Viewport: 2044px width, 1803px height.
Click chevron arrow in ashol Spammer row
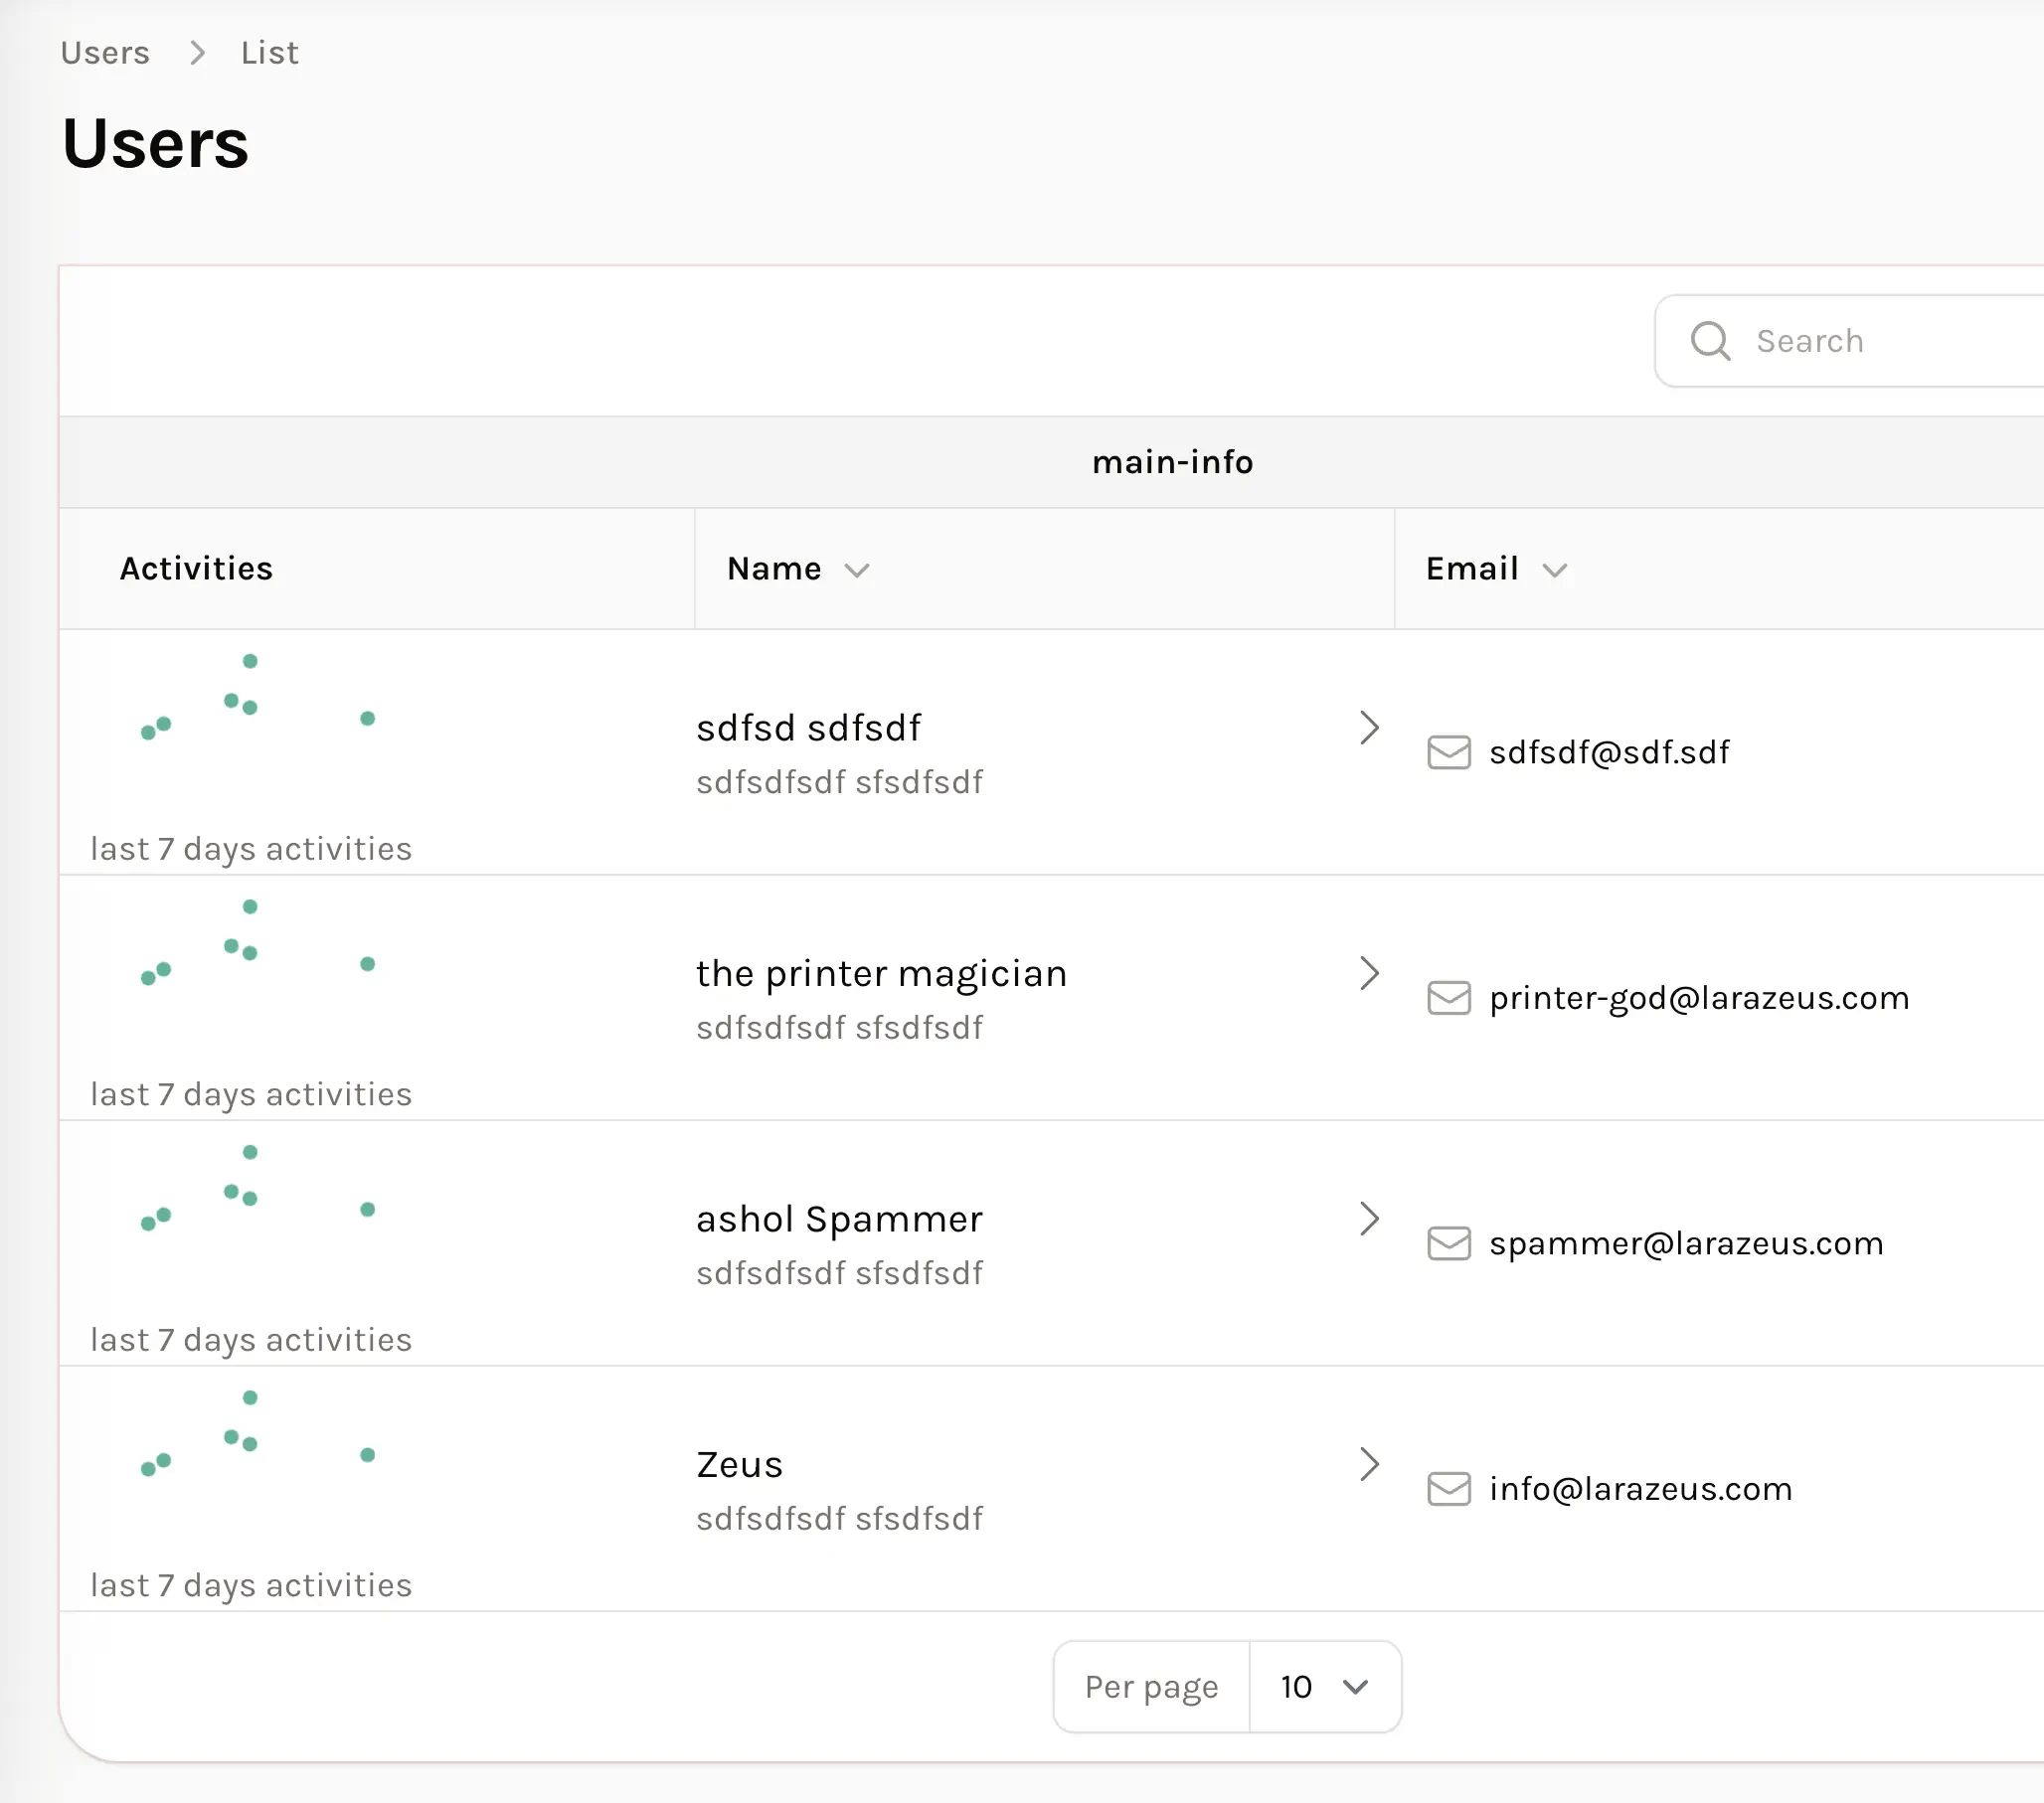click(x=1369, y=1218)
